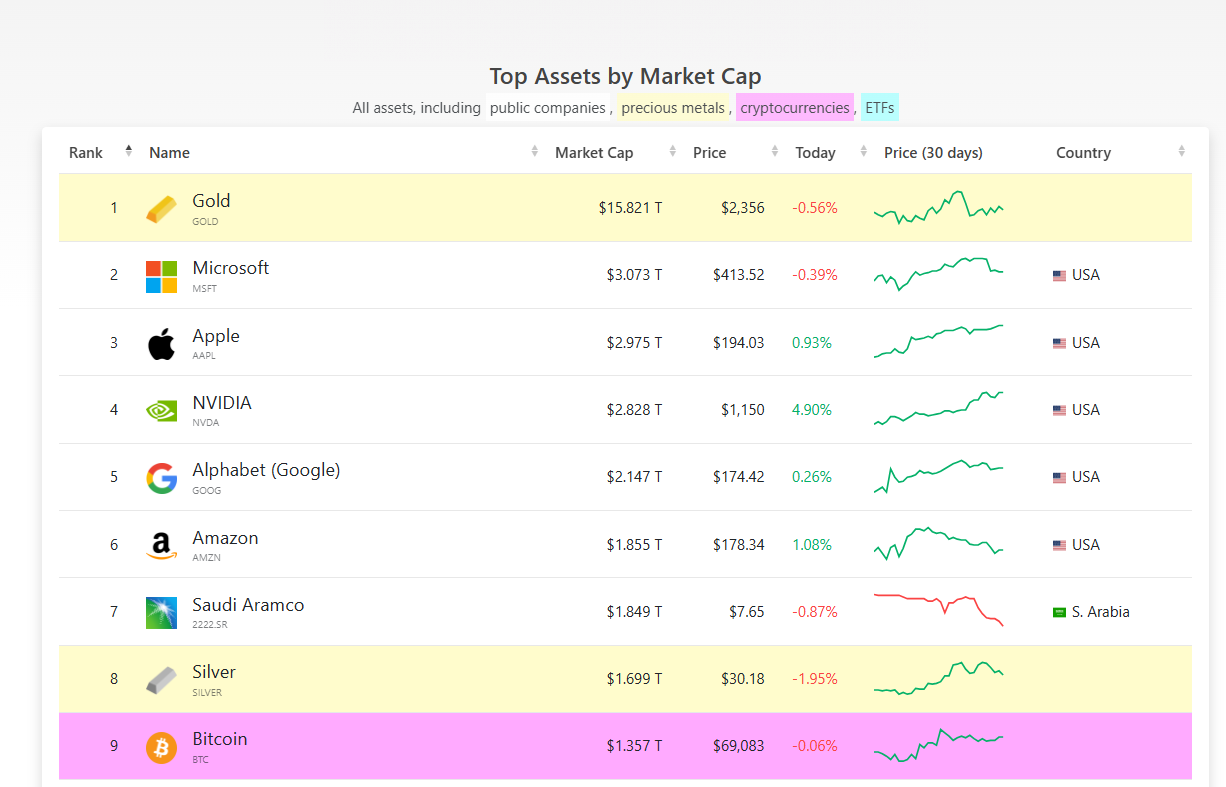Filter by cryptocurrencies tag
The height and width of the screenshot is (787, 1226).
point(795,108)
